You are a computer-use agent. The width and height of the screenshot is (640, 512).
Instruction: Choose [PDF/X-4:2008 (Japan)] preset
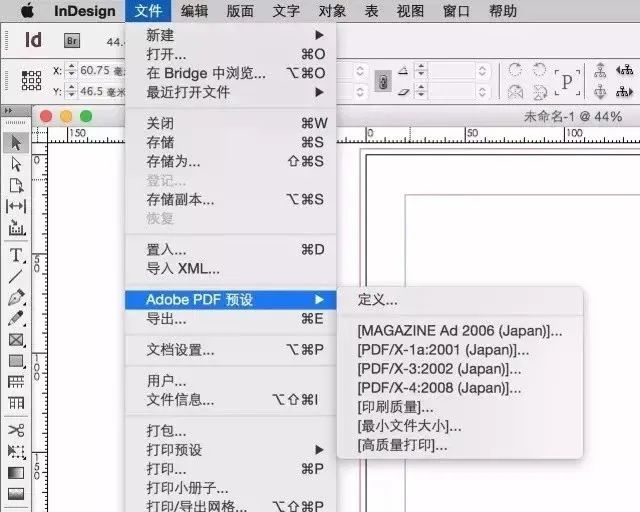tap(460, 388)
